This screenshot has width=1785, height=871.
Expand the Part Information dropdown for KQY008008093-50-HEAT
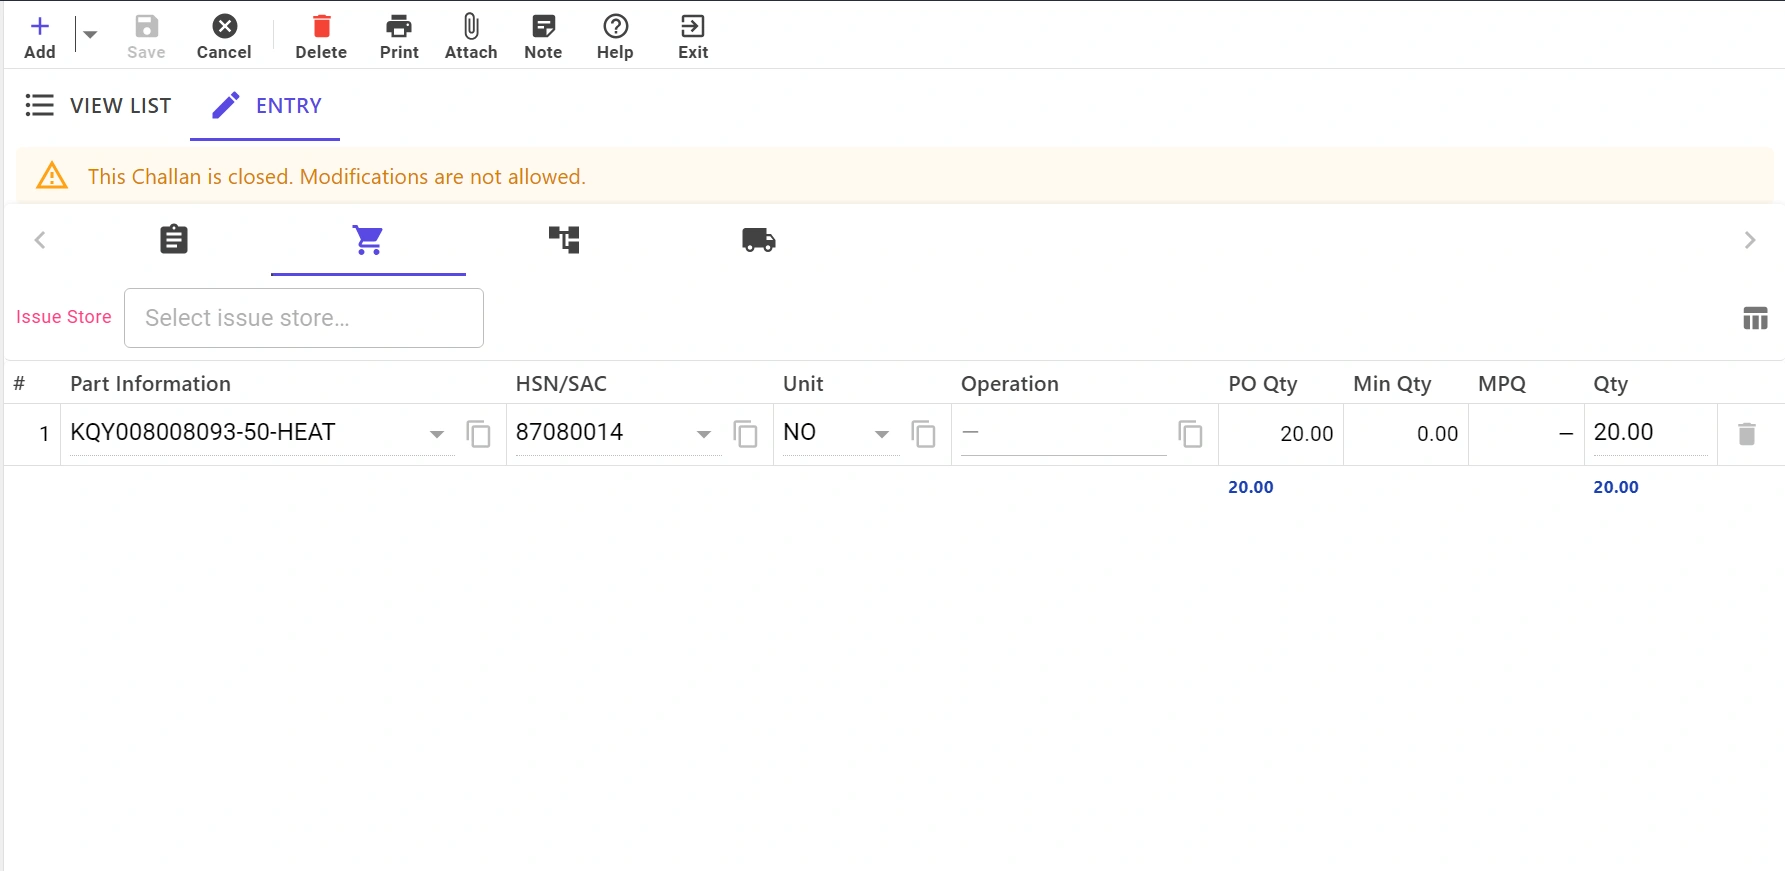437,434
